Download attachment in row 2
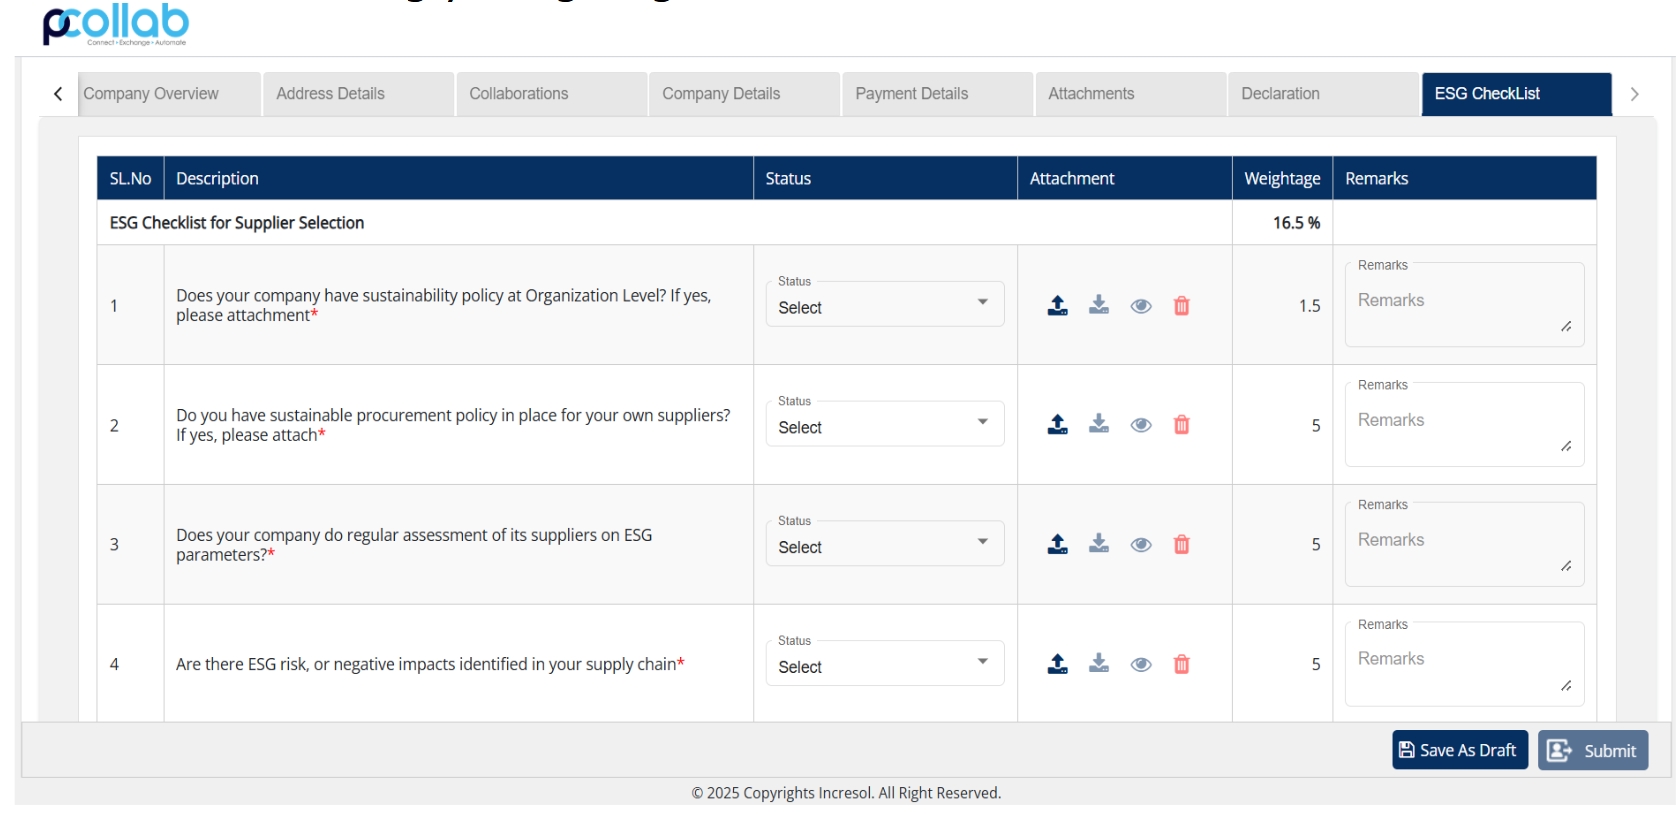 click(x=1099, y=424)
